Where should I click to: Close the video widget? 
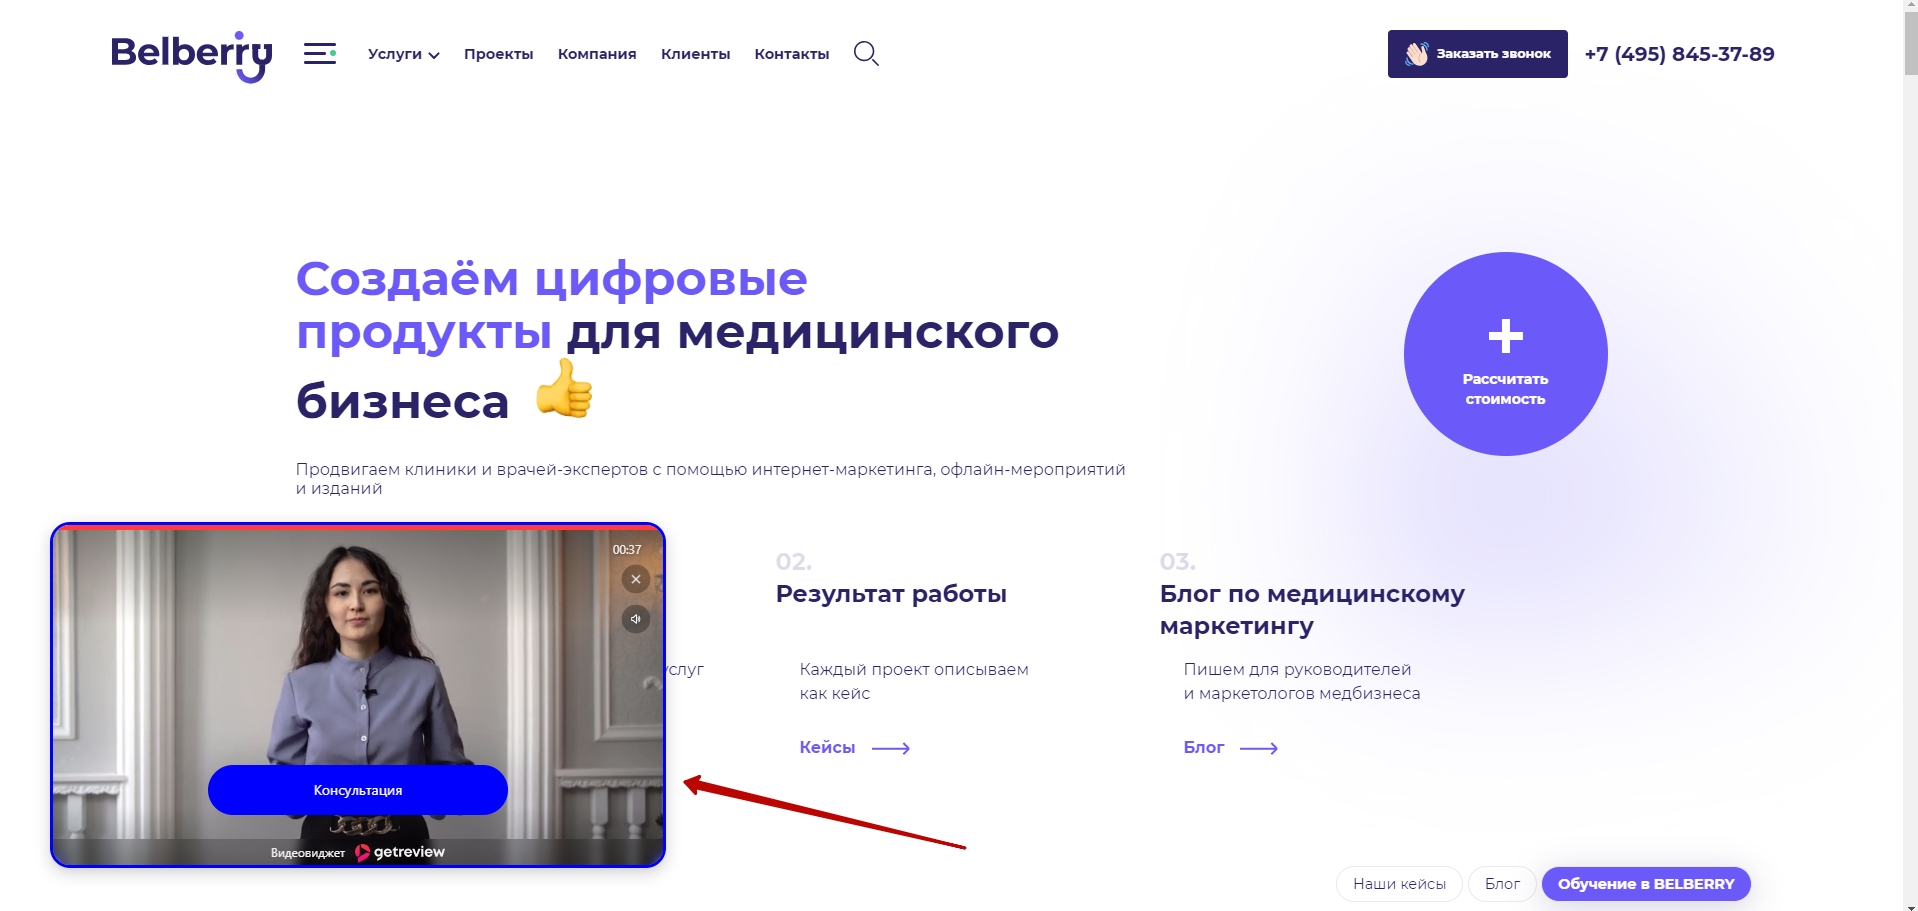pos(636,579)
